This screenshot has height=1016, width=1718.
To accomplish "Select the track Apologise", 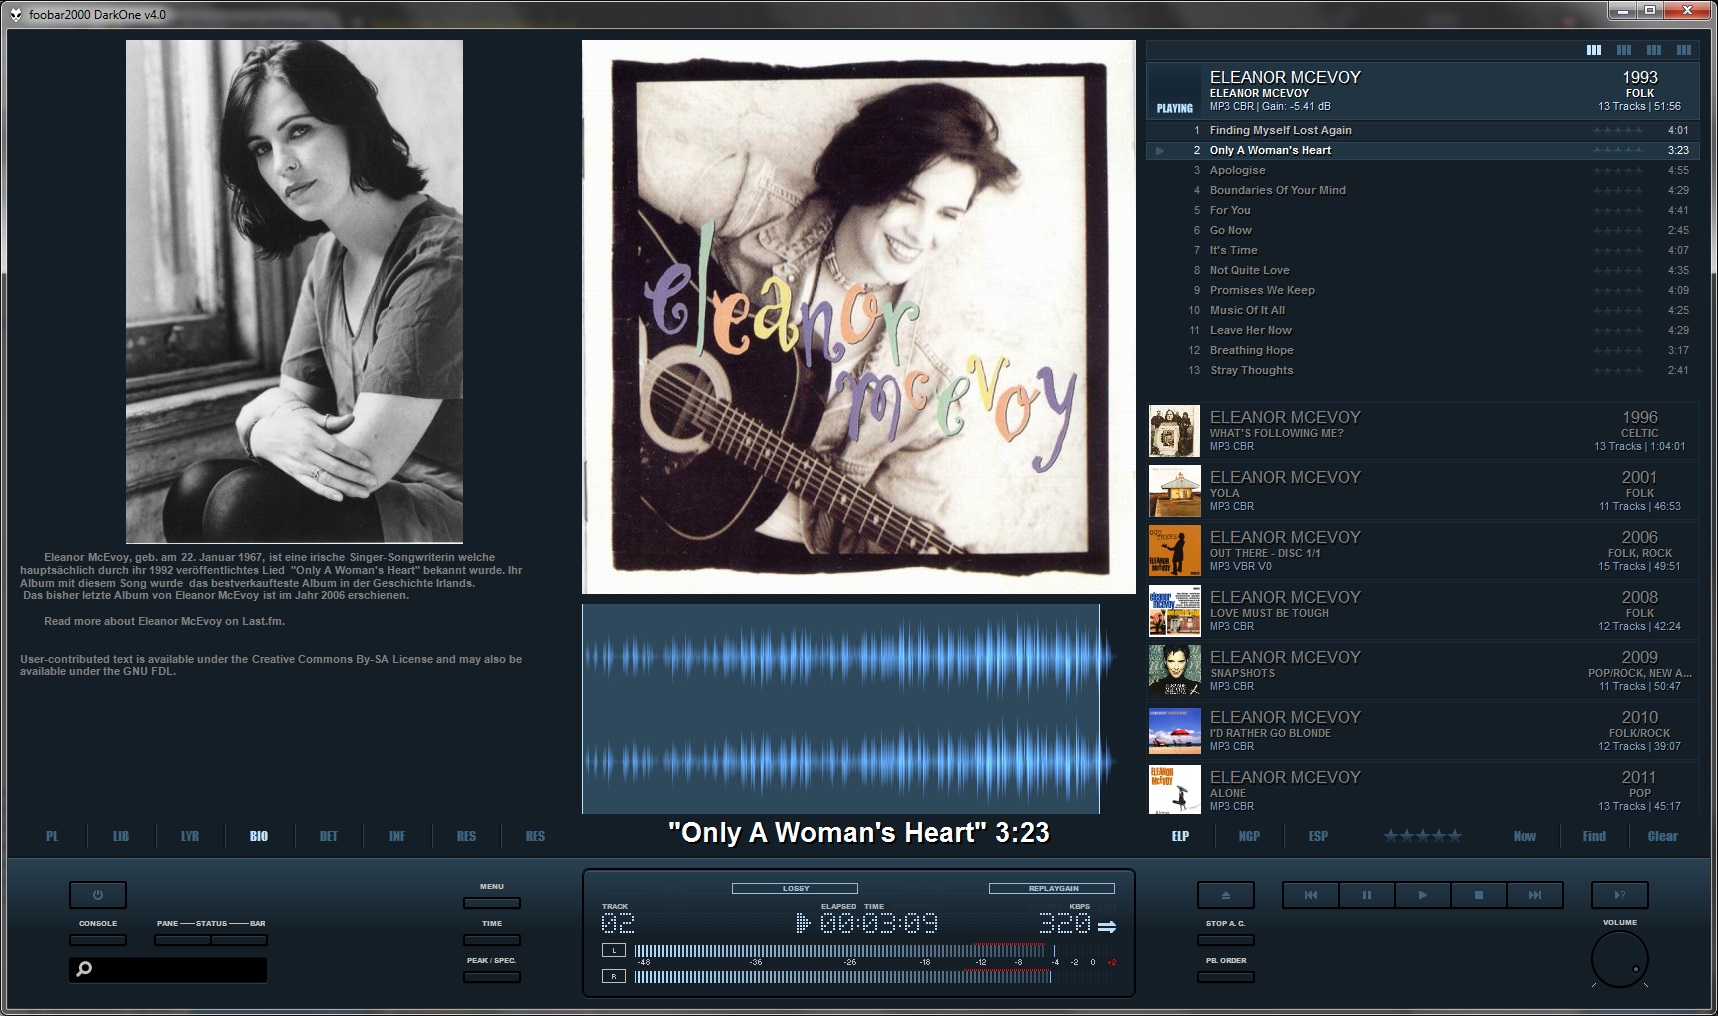I will [x=1422, y=170].
